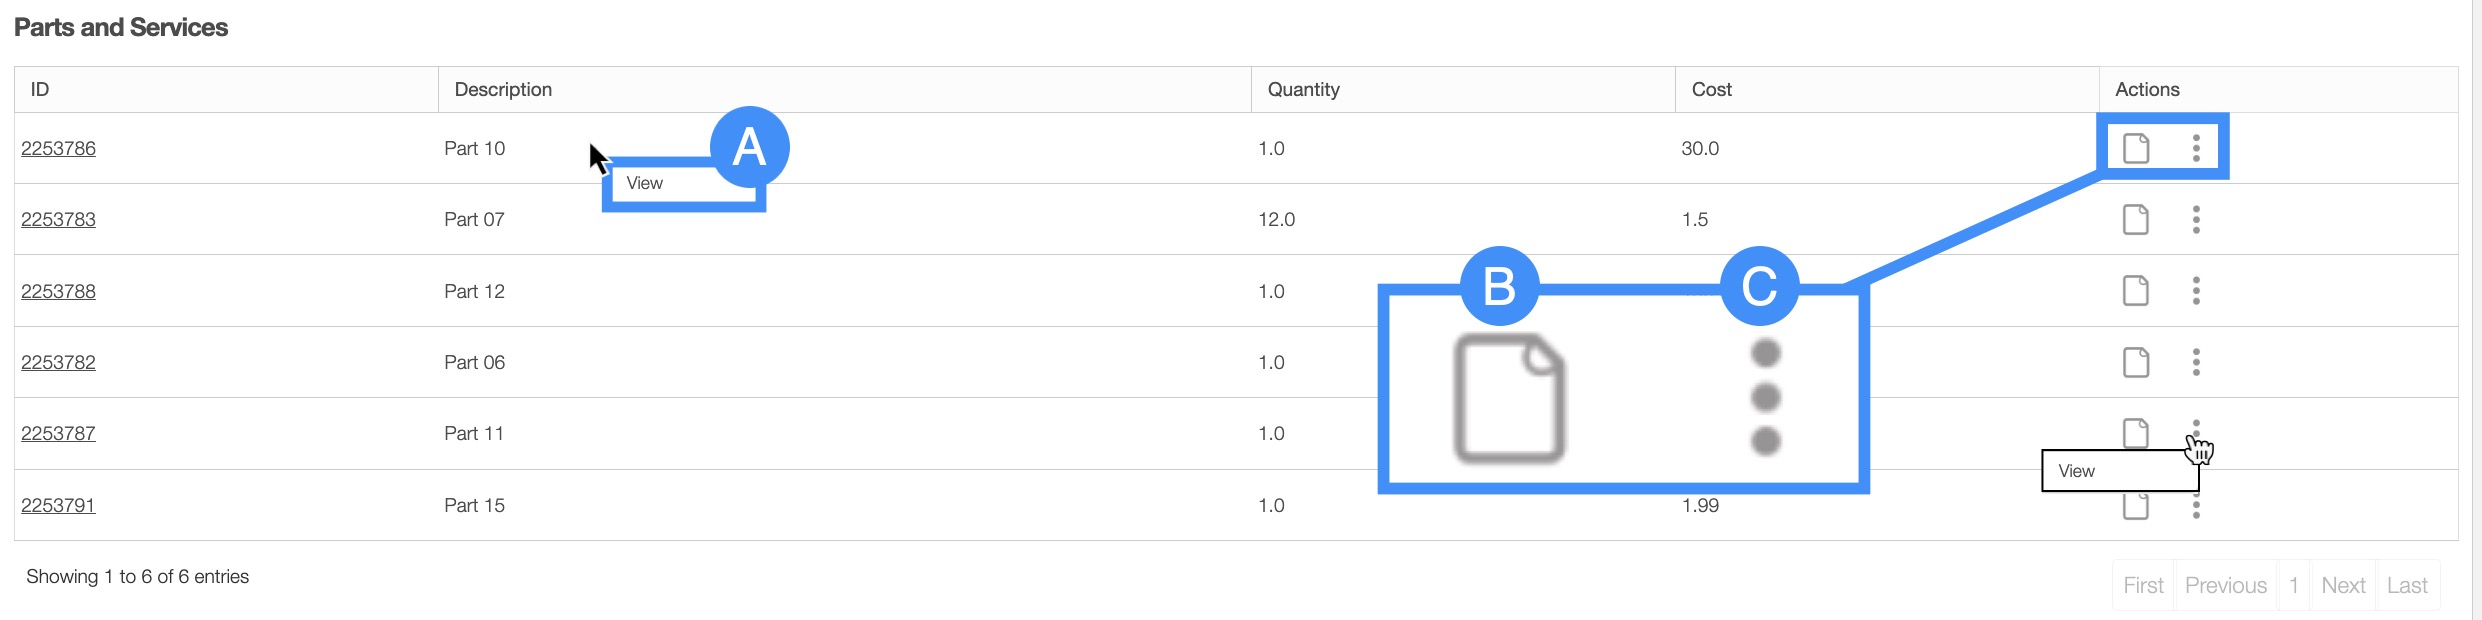Open the three-dot menu for Part 10
Screen dimensions: 2482x620
pyautogui.click(x=2196, y=148)
